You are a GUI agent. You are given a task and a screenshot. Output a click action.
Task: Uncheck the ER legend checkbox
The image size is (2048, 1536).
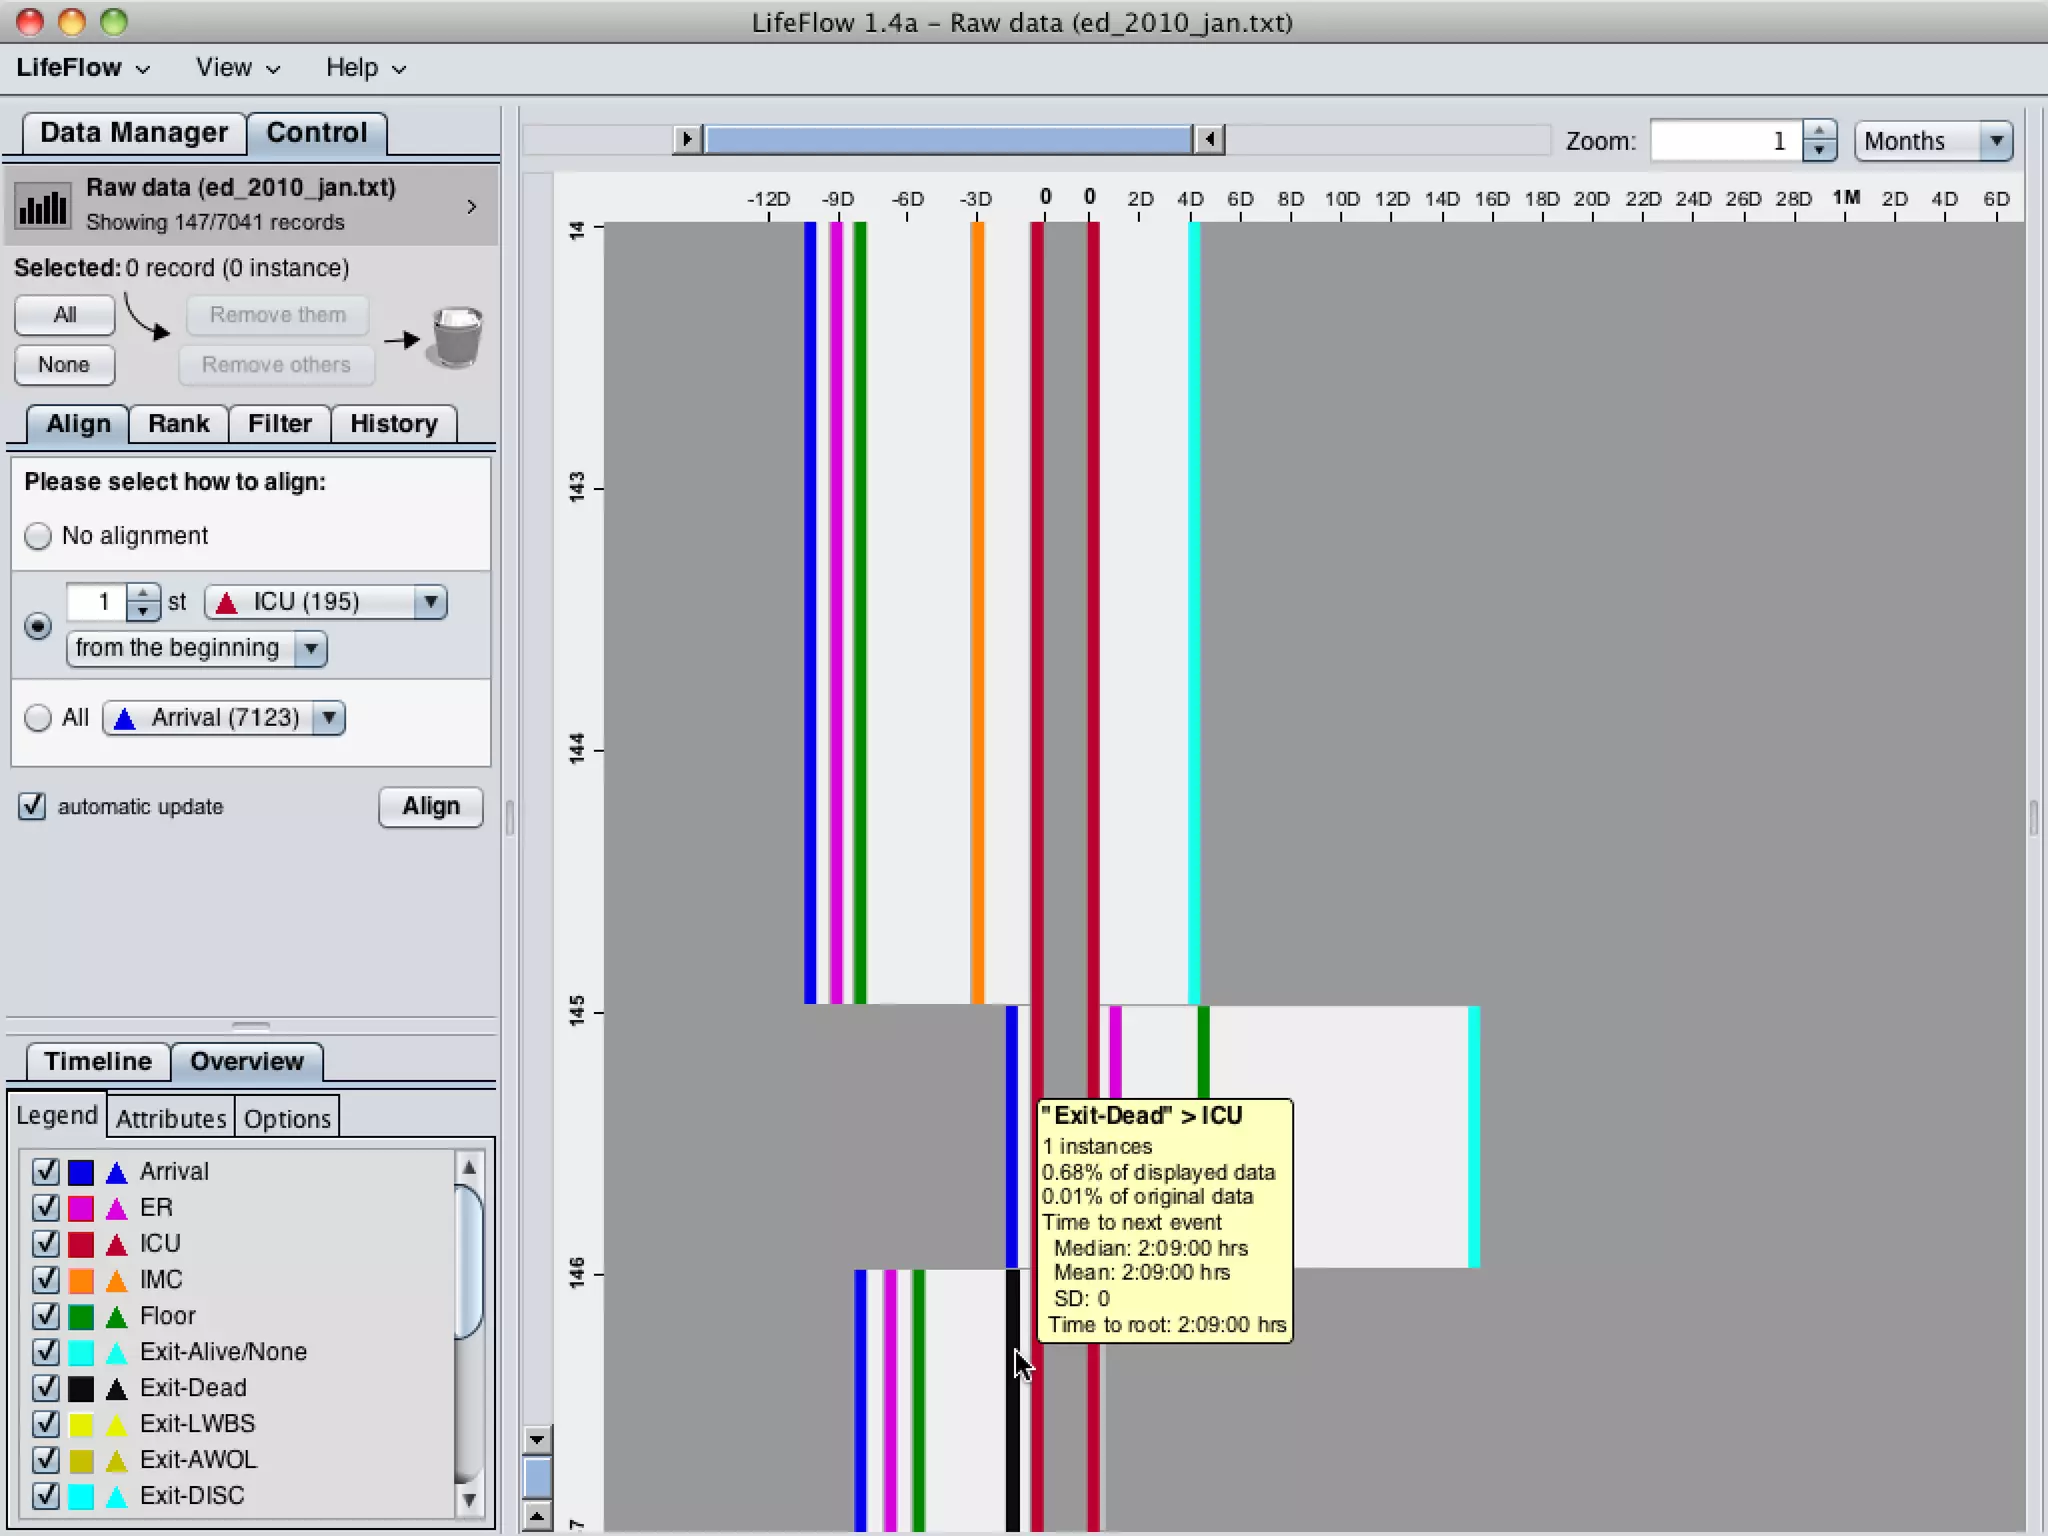pos(46,1208)
